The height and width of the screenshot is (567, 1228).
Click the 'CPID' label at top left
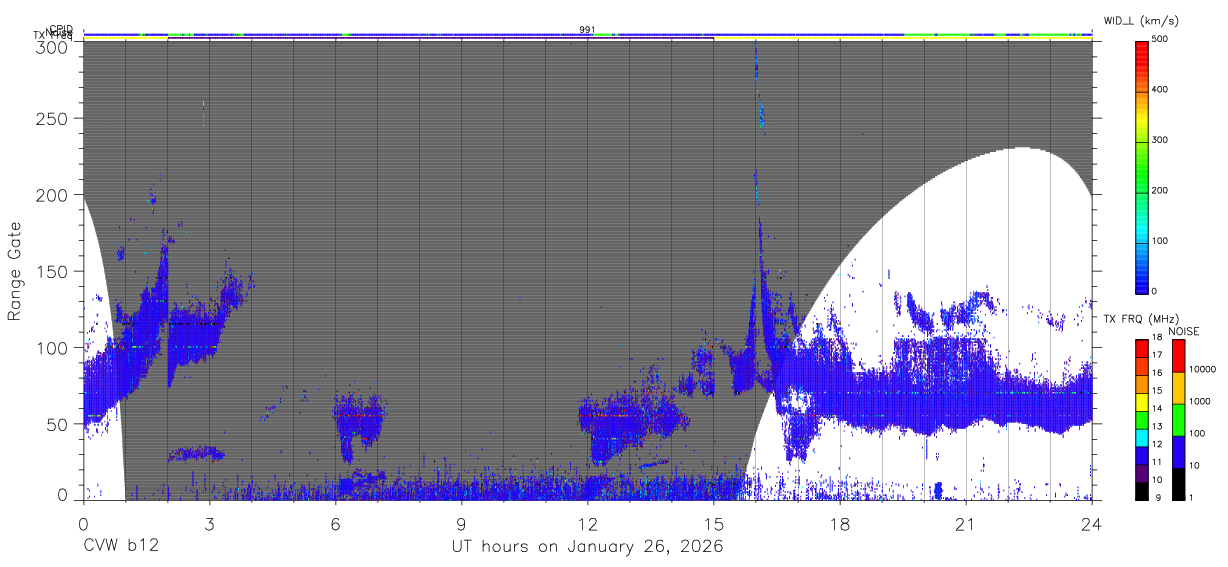[61, 29]
